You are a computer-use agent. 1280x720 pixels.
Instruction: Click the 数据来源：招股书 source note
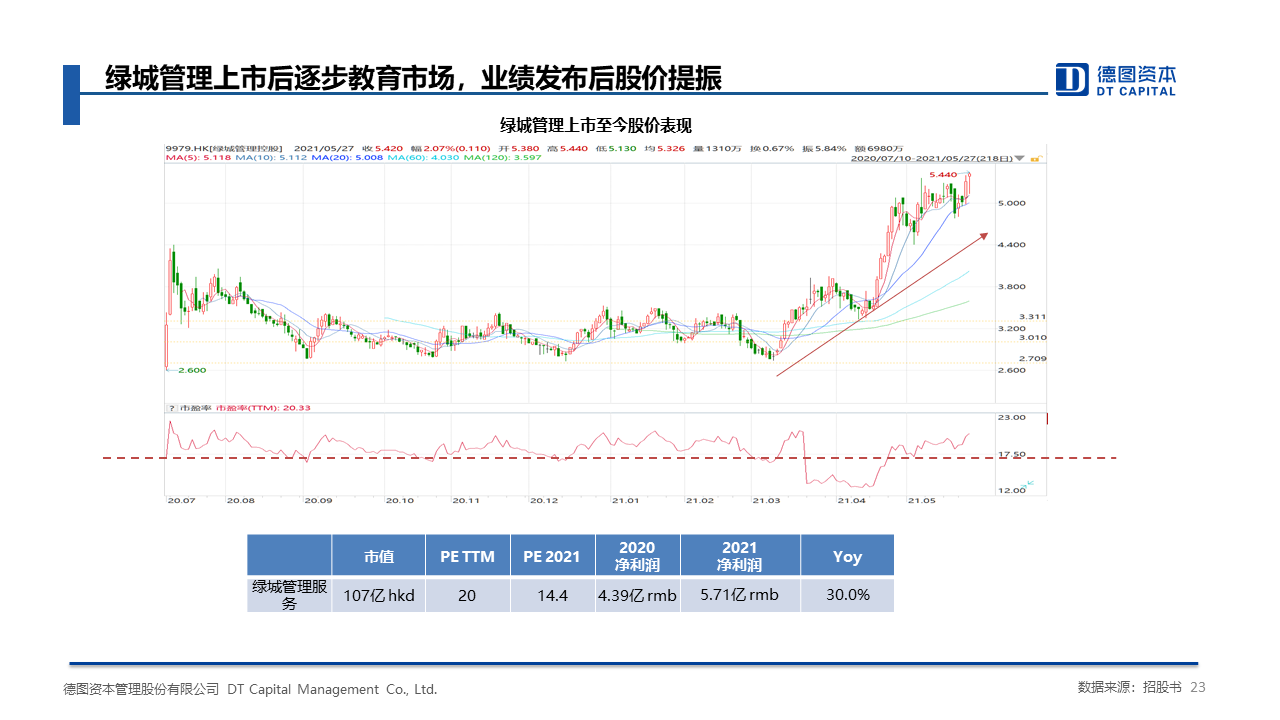(1129, 687)
